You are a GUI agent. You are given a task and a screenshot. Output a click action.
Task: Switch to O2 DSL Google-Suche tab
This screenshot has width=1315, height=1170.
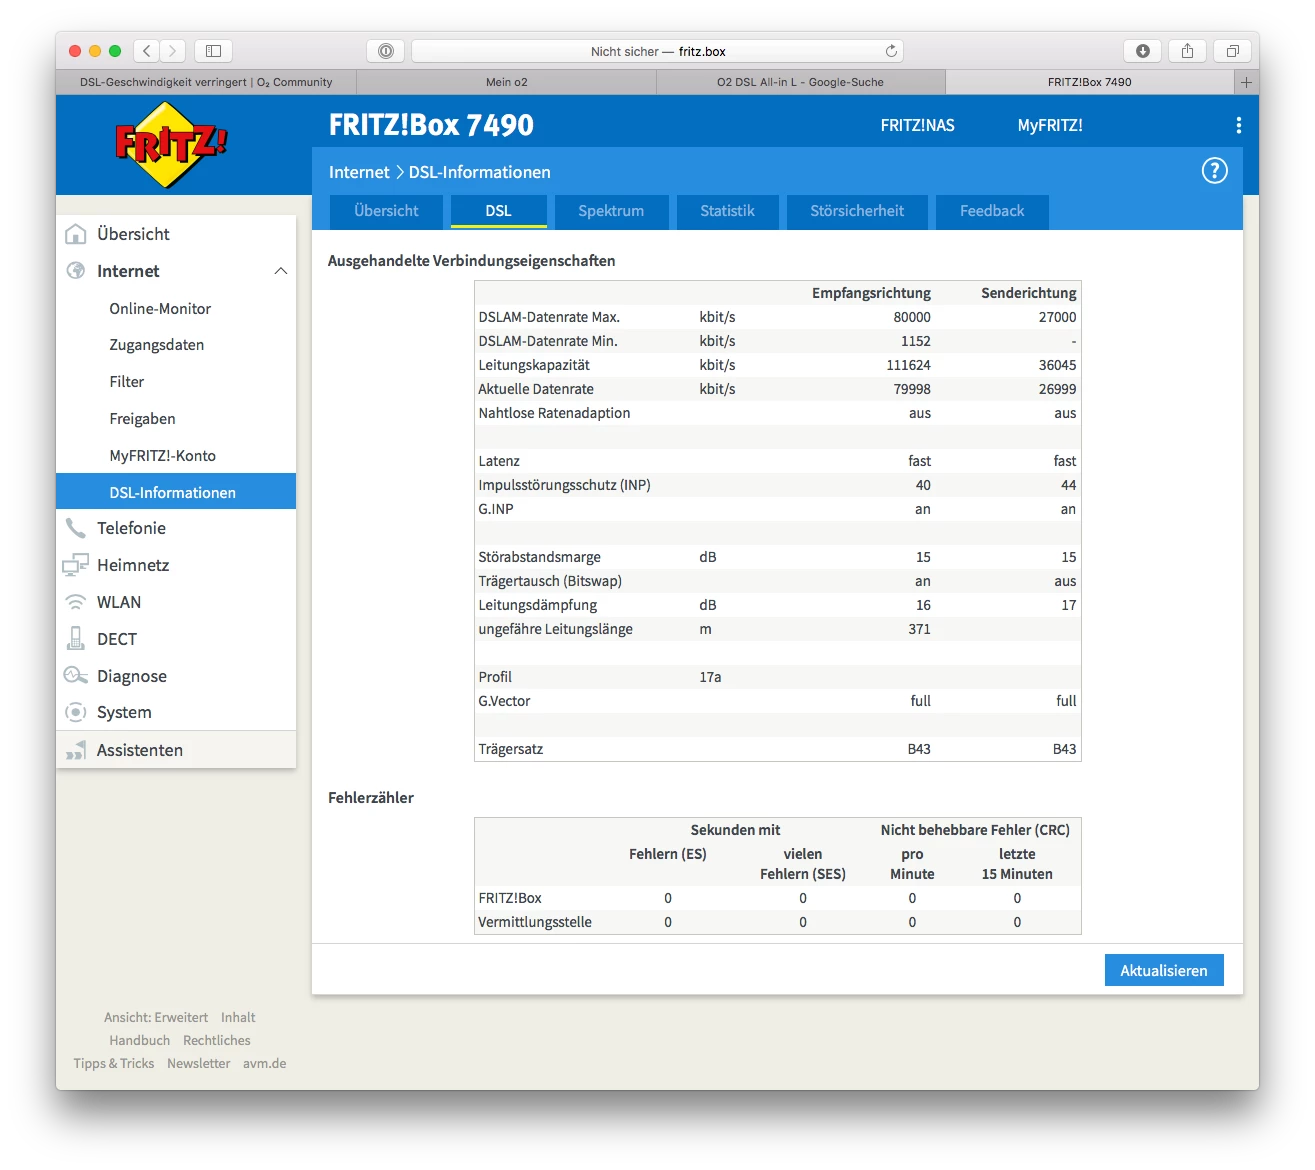(x=800, y=82)
